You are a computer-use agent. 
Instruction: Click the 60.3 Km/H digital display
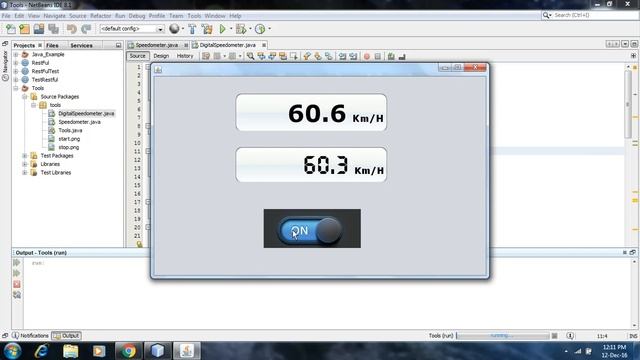(311, 165)
